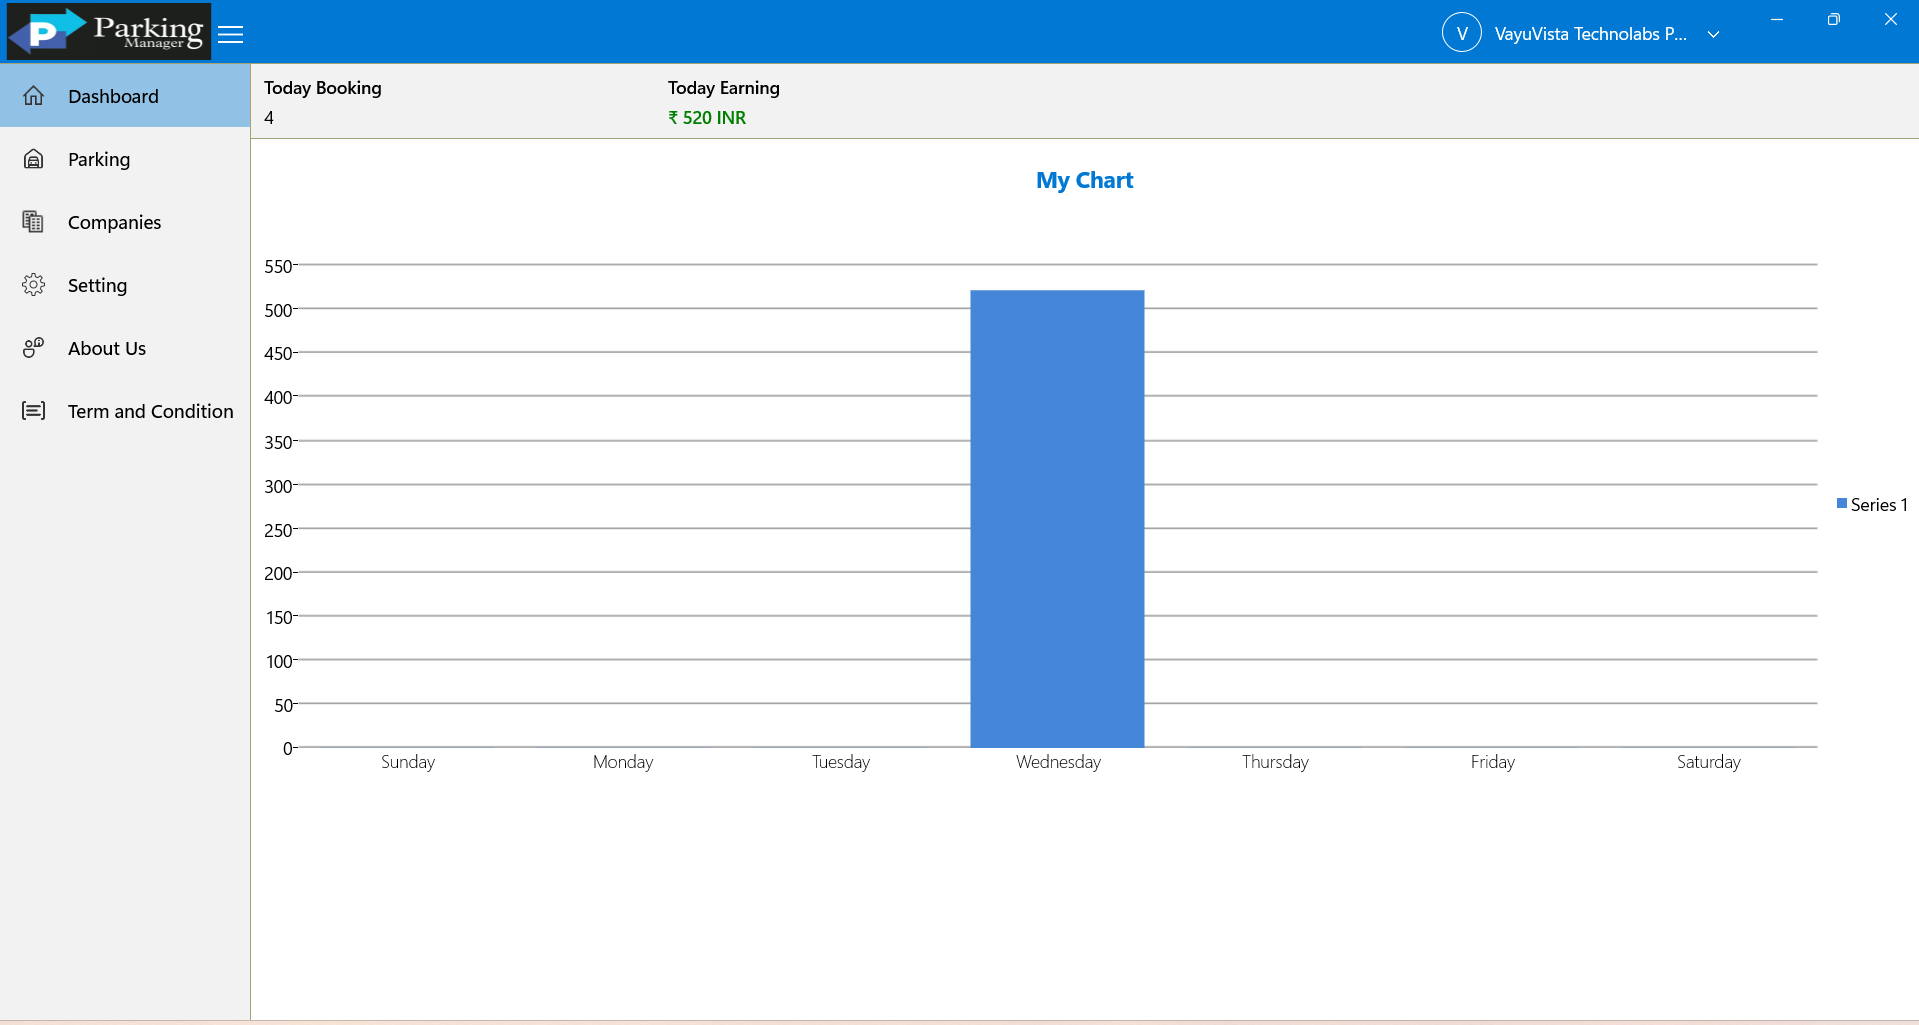Toggle the hamburger menu to collapse the sidebar
The height and width of the screenshot is (1025, 1919).
point(231,35)
